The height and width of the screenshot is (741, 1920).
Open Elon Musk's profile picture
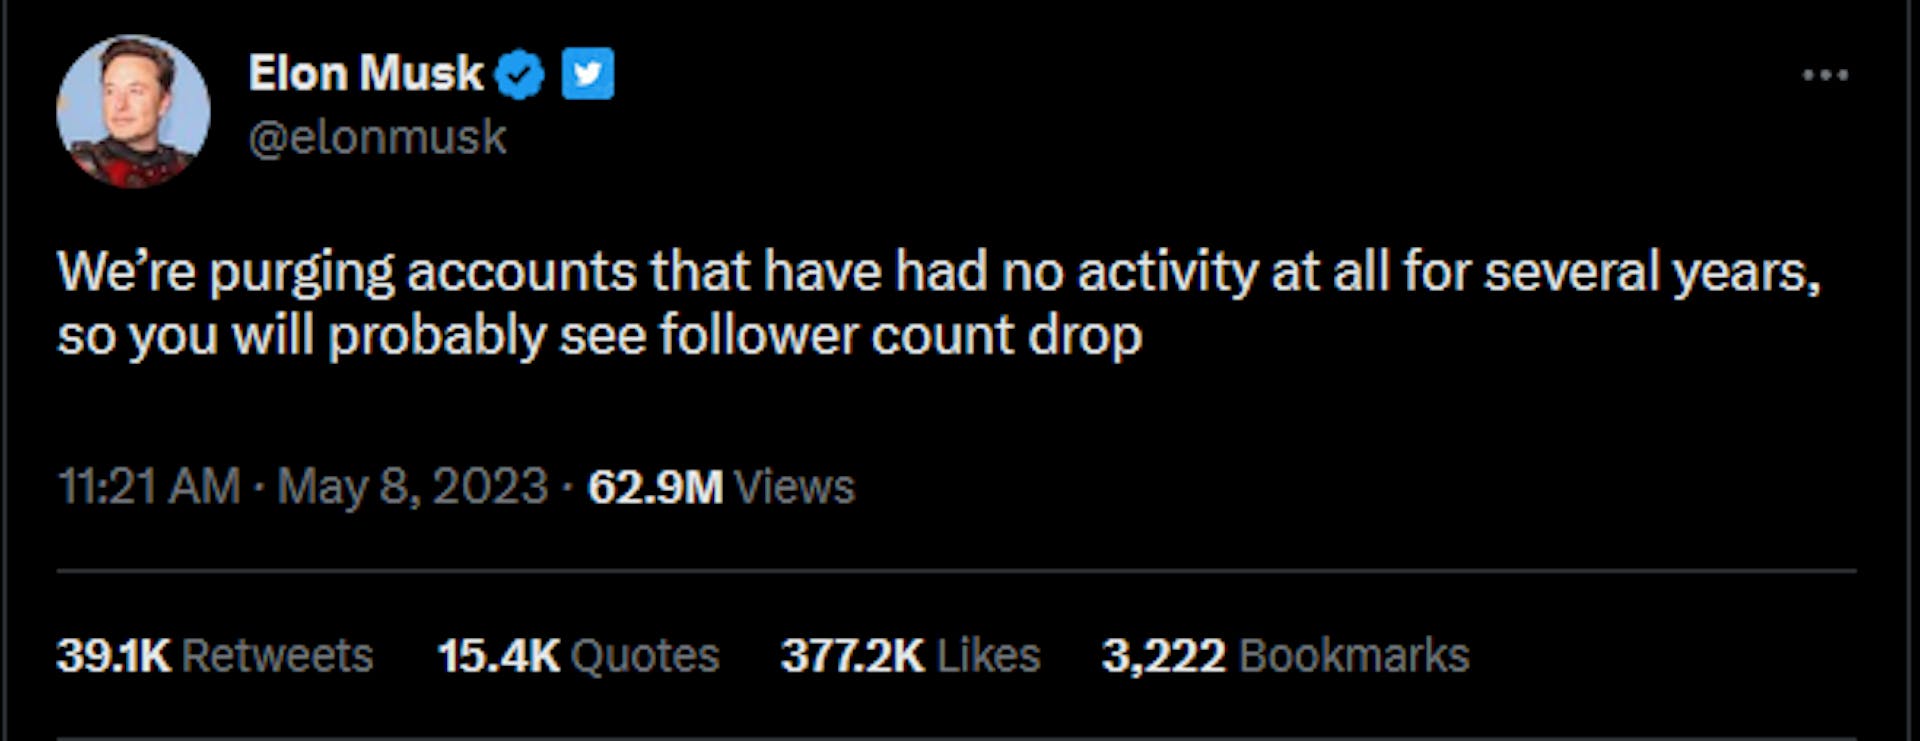coord(133,111)
